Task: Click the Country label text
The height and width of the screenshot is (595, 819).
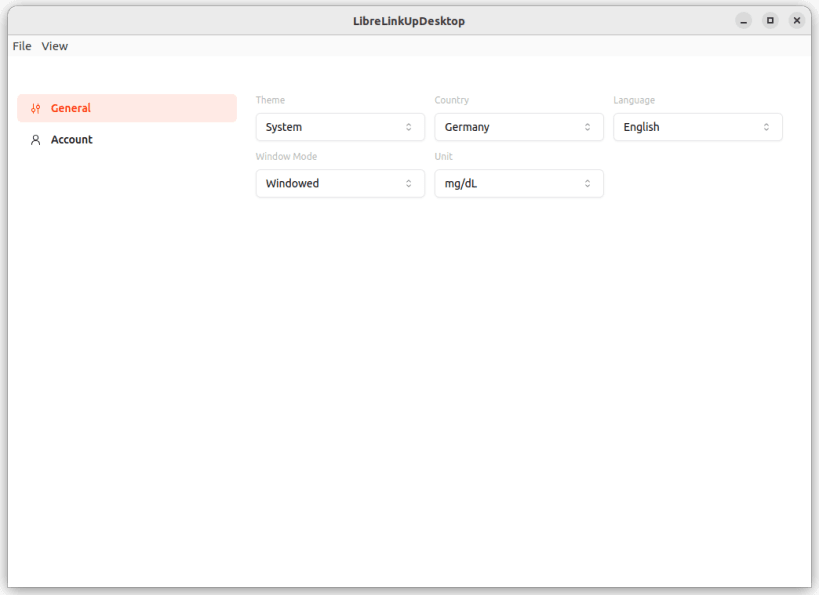Action: (x=452, y=100)
